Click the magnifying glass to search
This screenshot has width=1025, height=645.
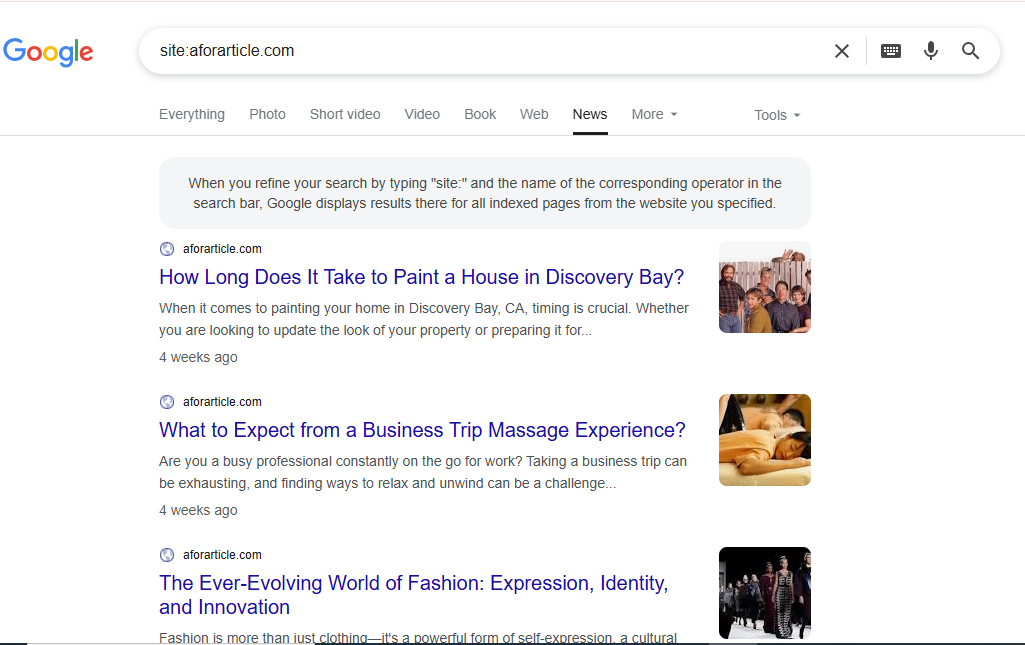coord(969,50)
